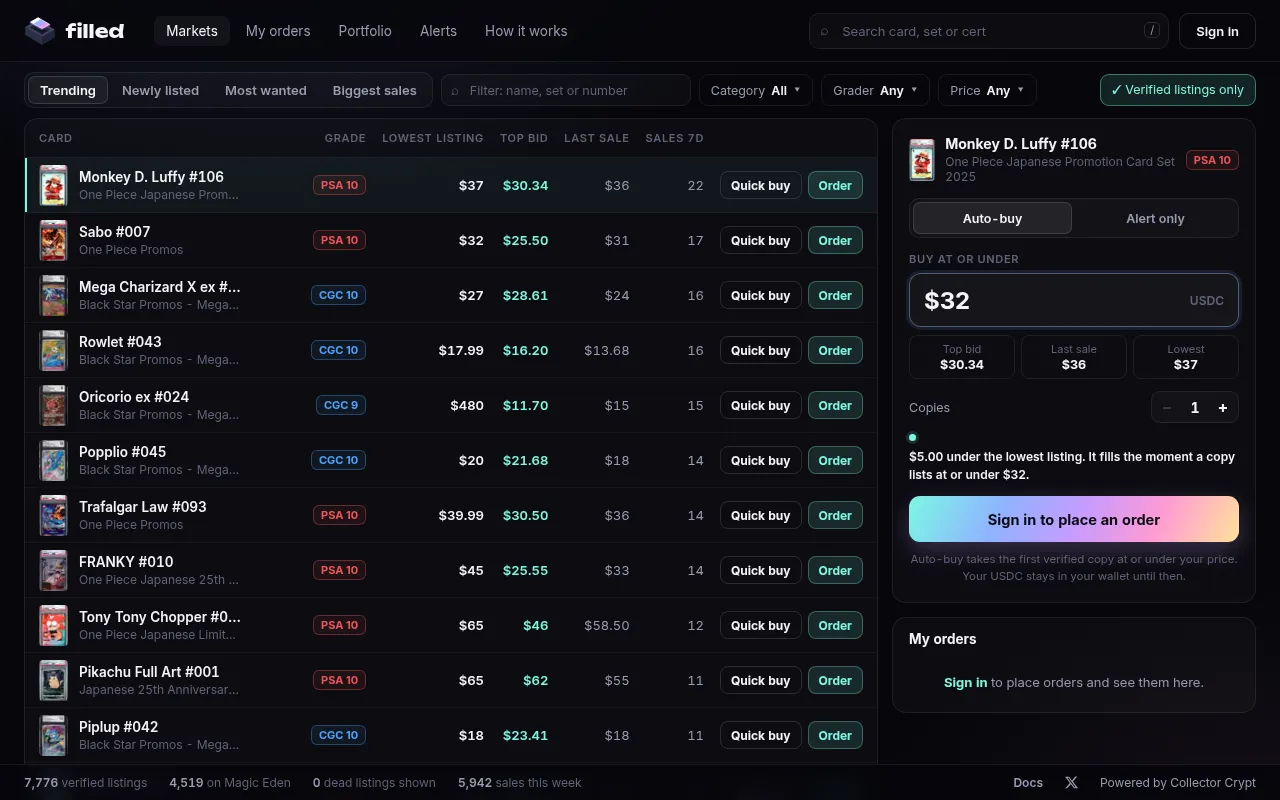Go to the Markets tab
The height and width of the screenshot is (800, 1280).
[192, 31]
